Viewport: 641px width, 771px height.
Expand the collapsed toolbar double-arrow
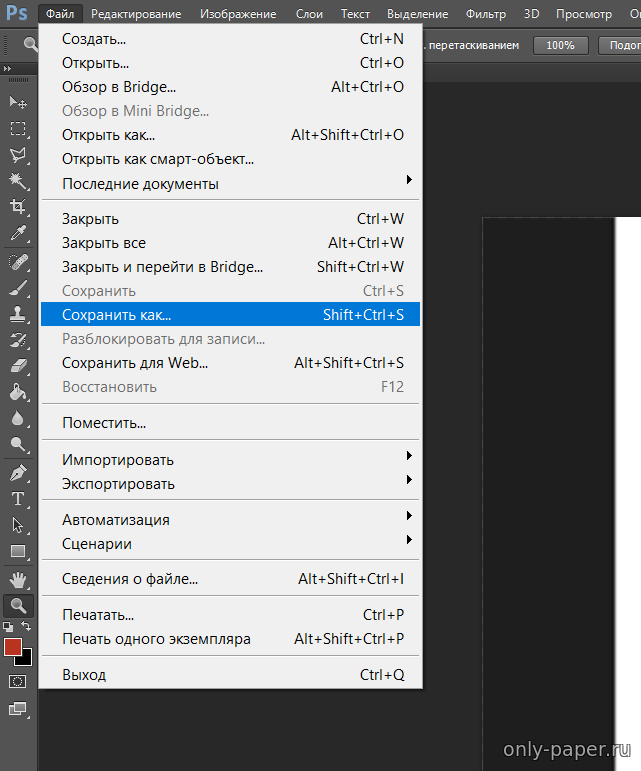9,68
